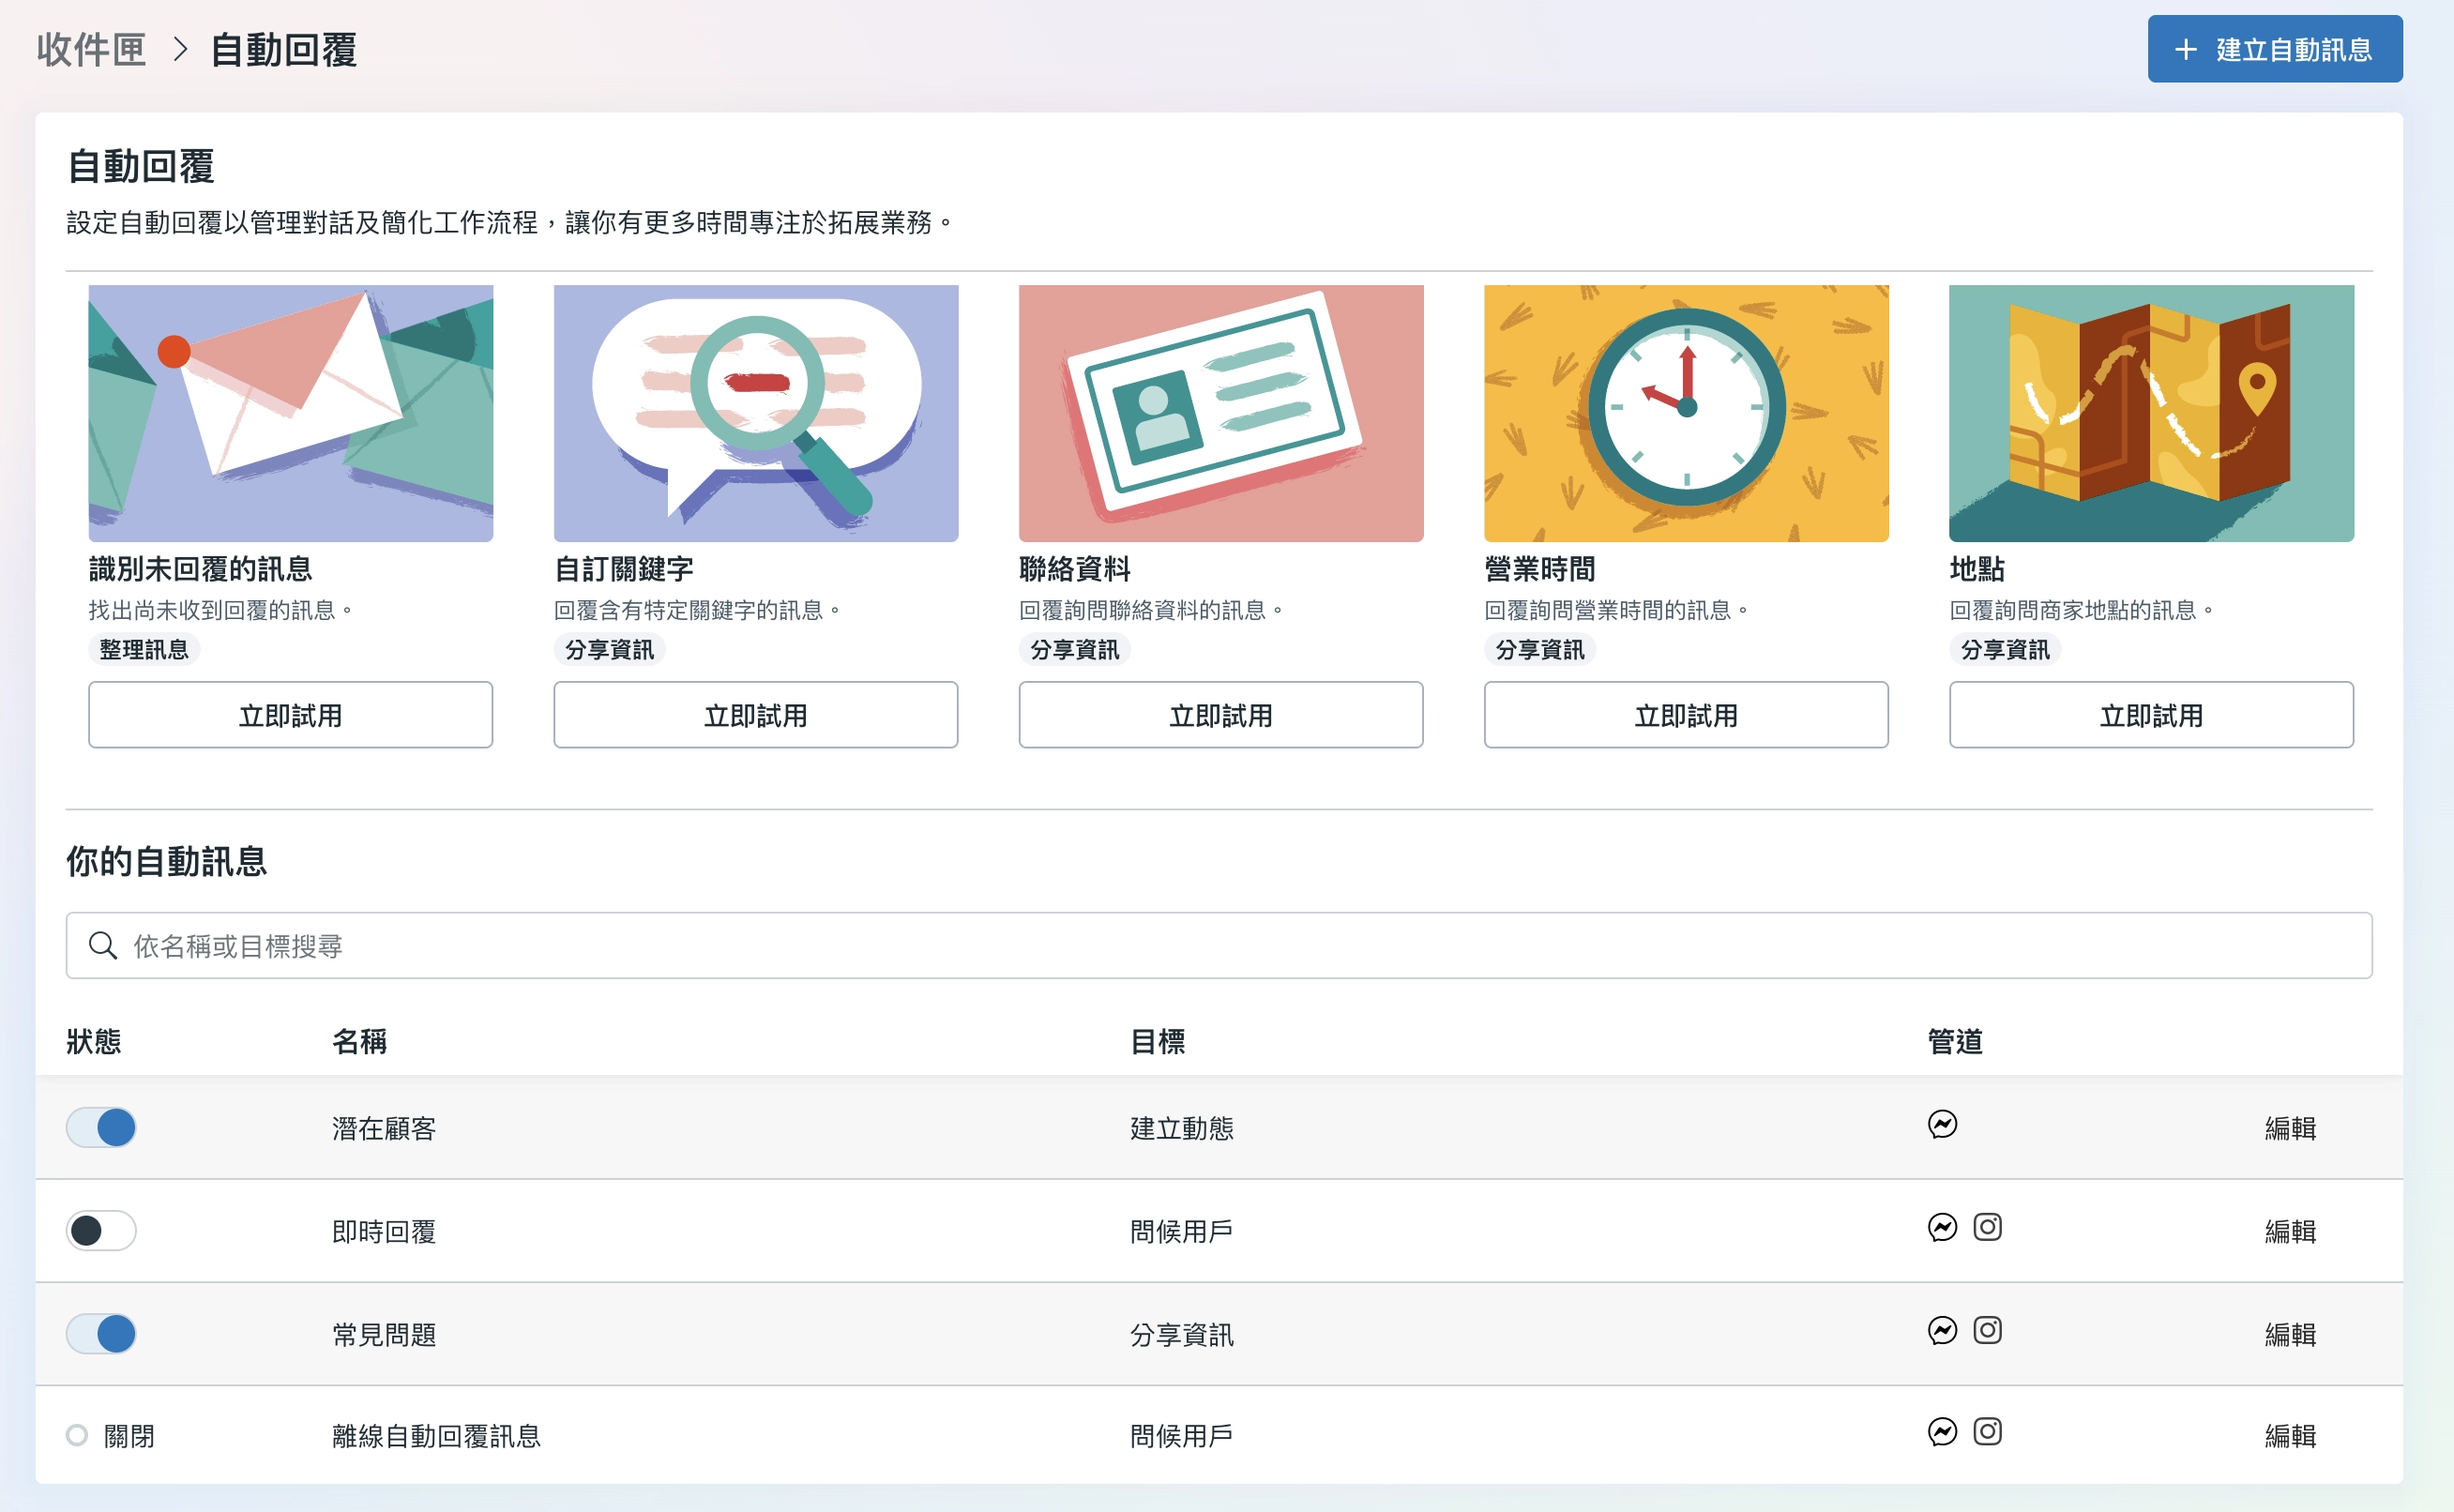This screenshot has height=1512, width=2454.
Task: Click 立即試用 under 地點
Action: click(x=2151, y=715)
